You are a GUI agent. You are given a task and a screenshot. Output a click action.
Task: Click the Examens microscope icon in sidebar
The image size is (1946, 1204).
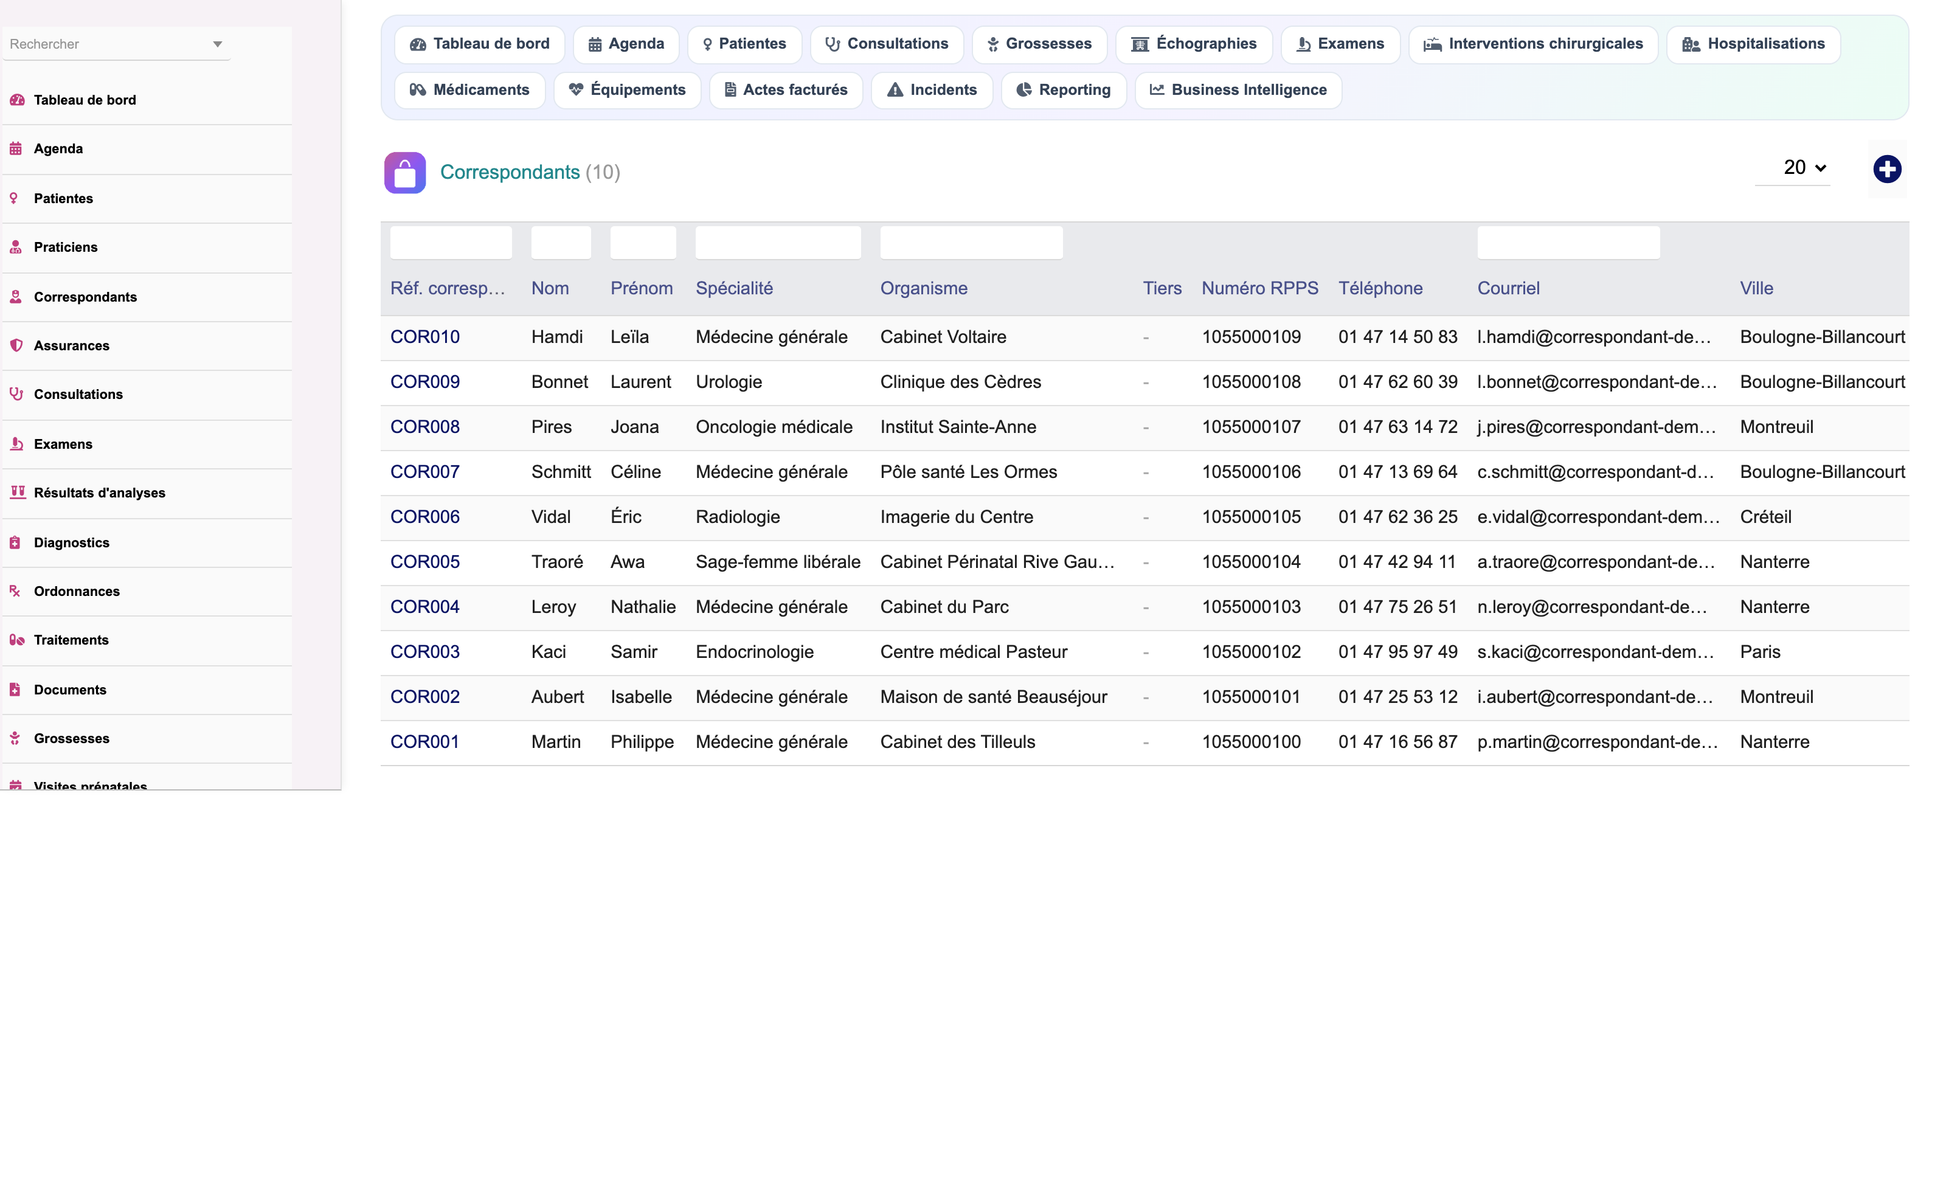[x=16, y=444]
